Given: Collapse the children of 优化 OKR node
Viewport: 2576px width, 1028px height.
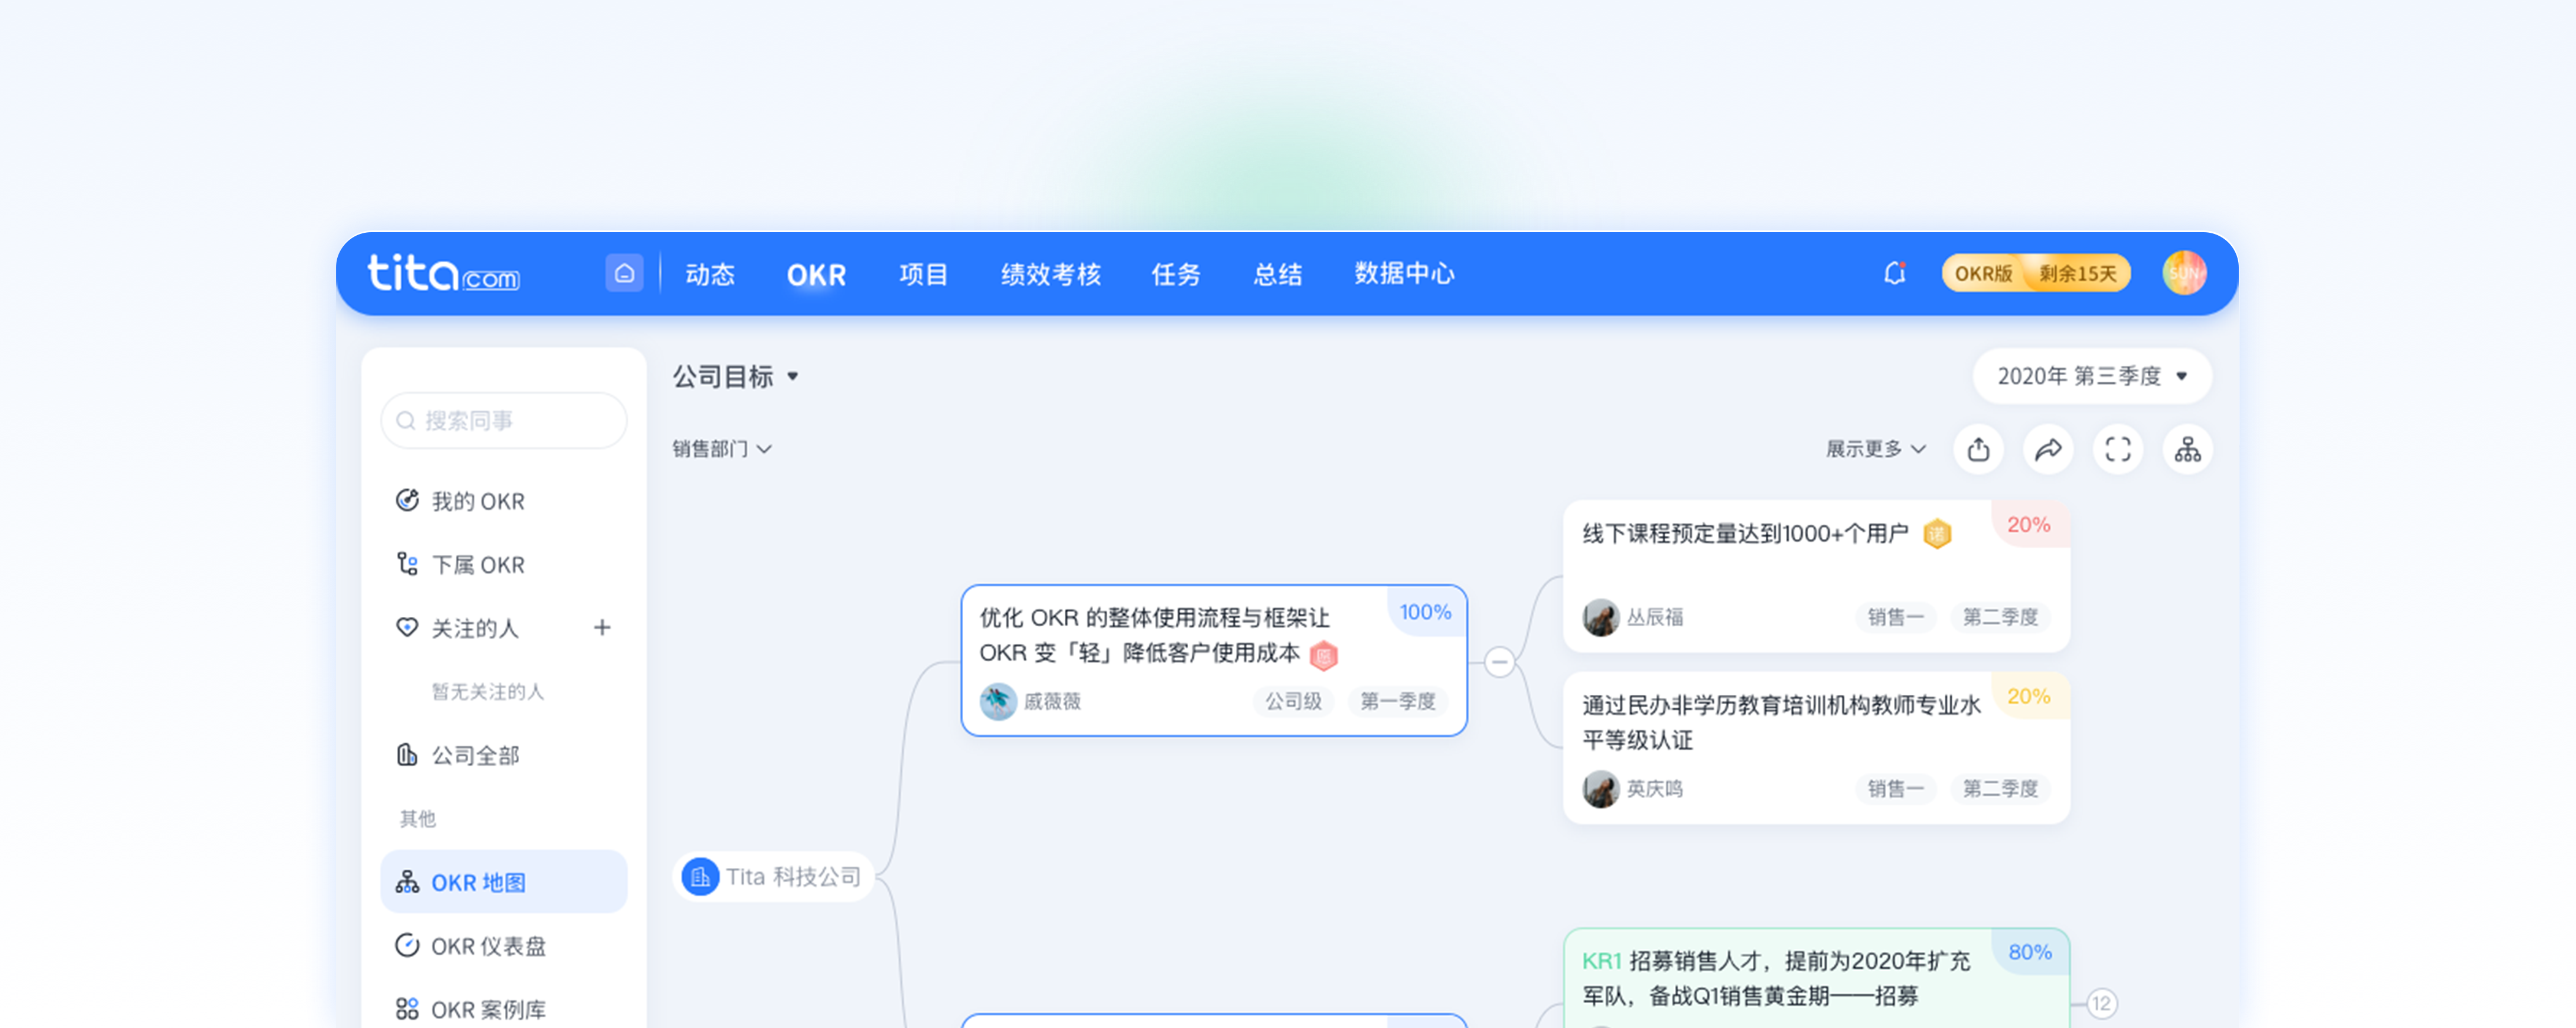Looking at the screenshot, I should click(x=1499, y=662).
